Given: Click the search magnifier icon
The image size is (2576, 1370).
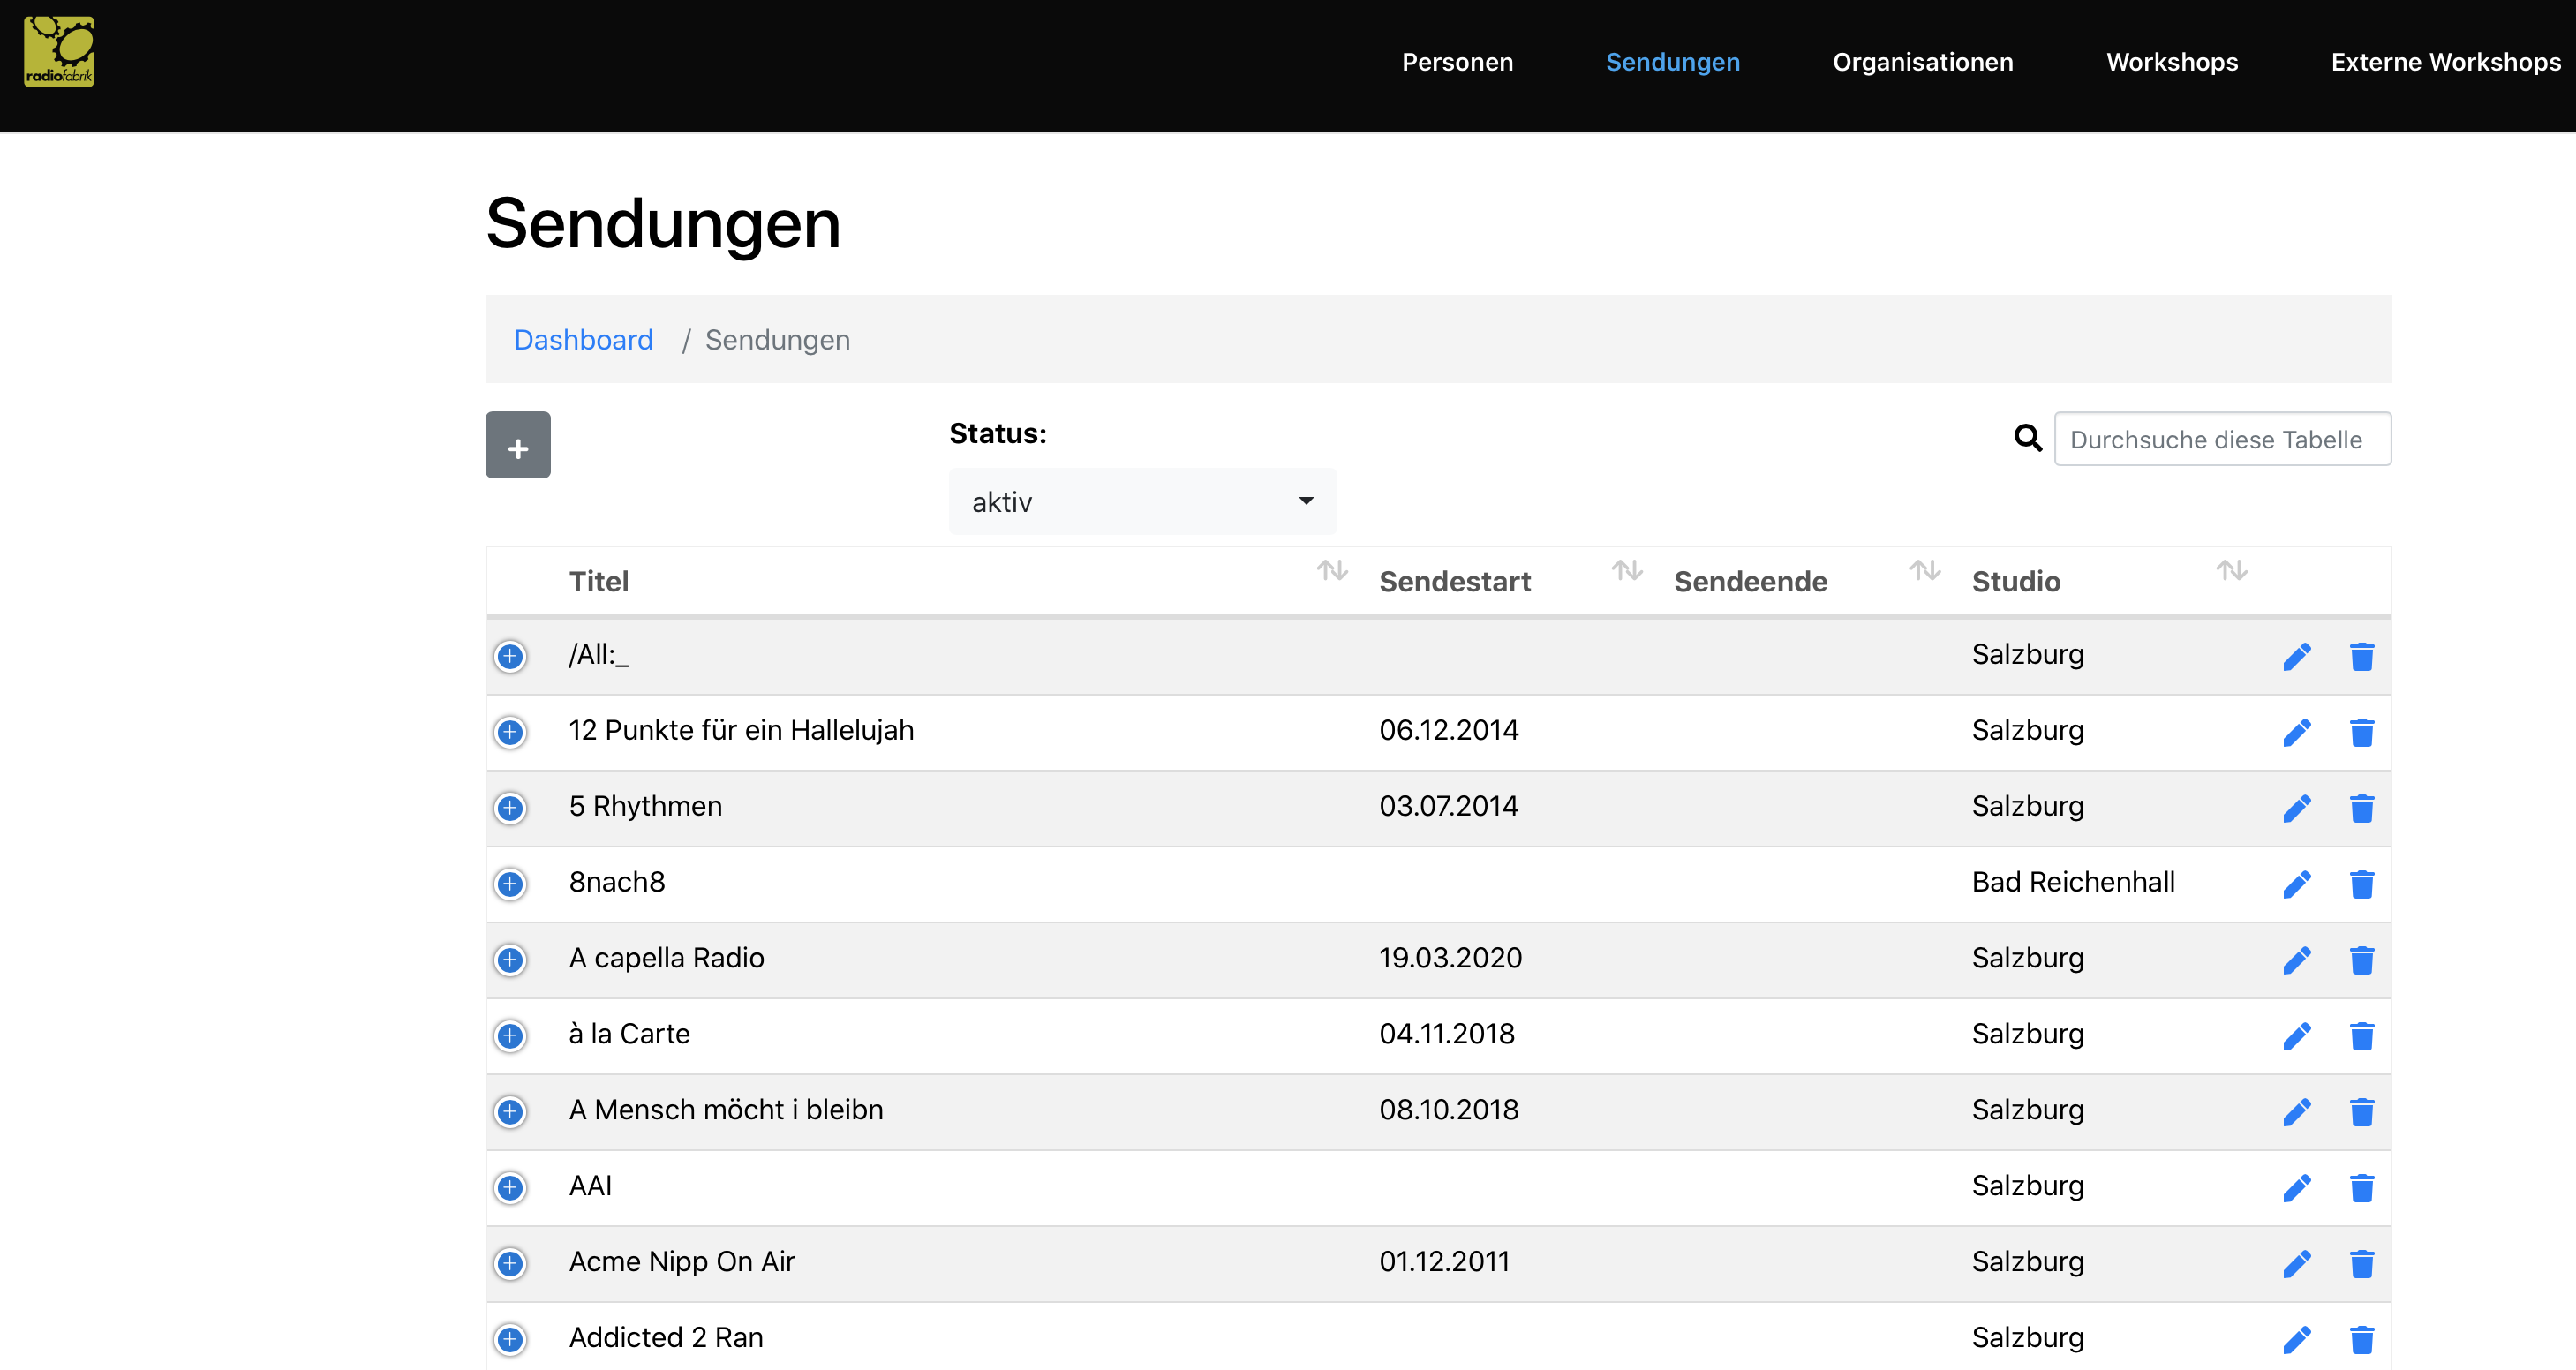Looking at the screenshot, I should (2027, 438).
